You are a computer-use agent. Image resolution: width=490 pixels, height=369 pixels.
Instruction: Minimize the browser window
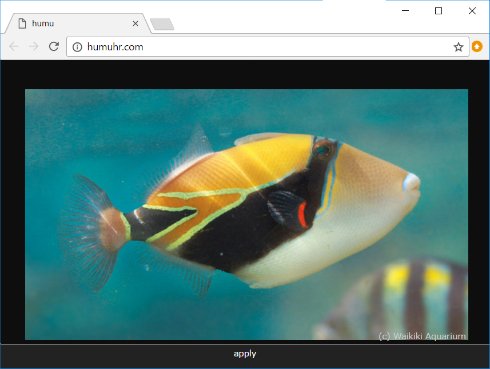405,11
